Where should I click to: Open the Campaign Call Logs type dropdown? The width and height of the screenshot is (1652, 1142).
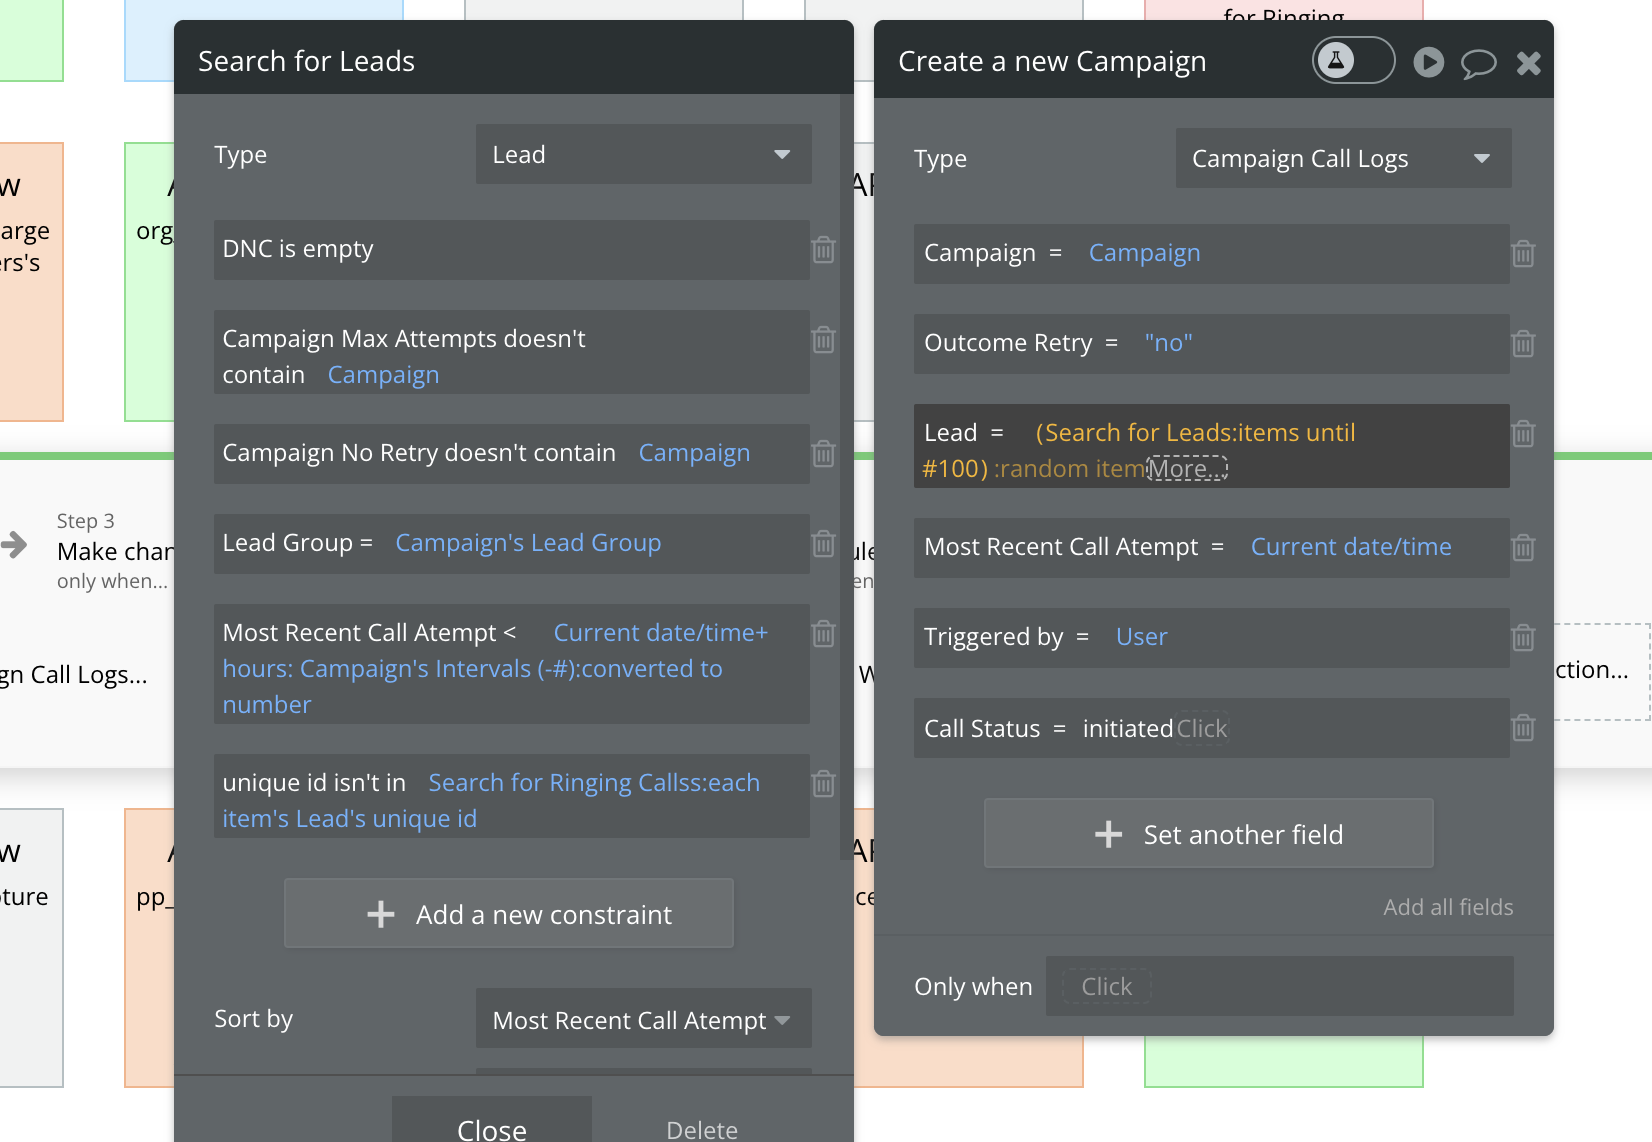pyautogui.click(x=1342, y=158)
